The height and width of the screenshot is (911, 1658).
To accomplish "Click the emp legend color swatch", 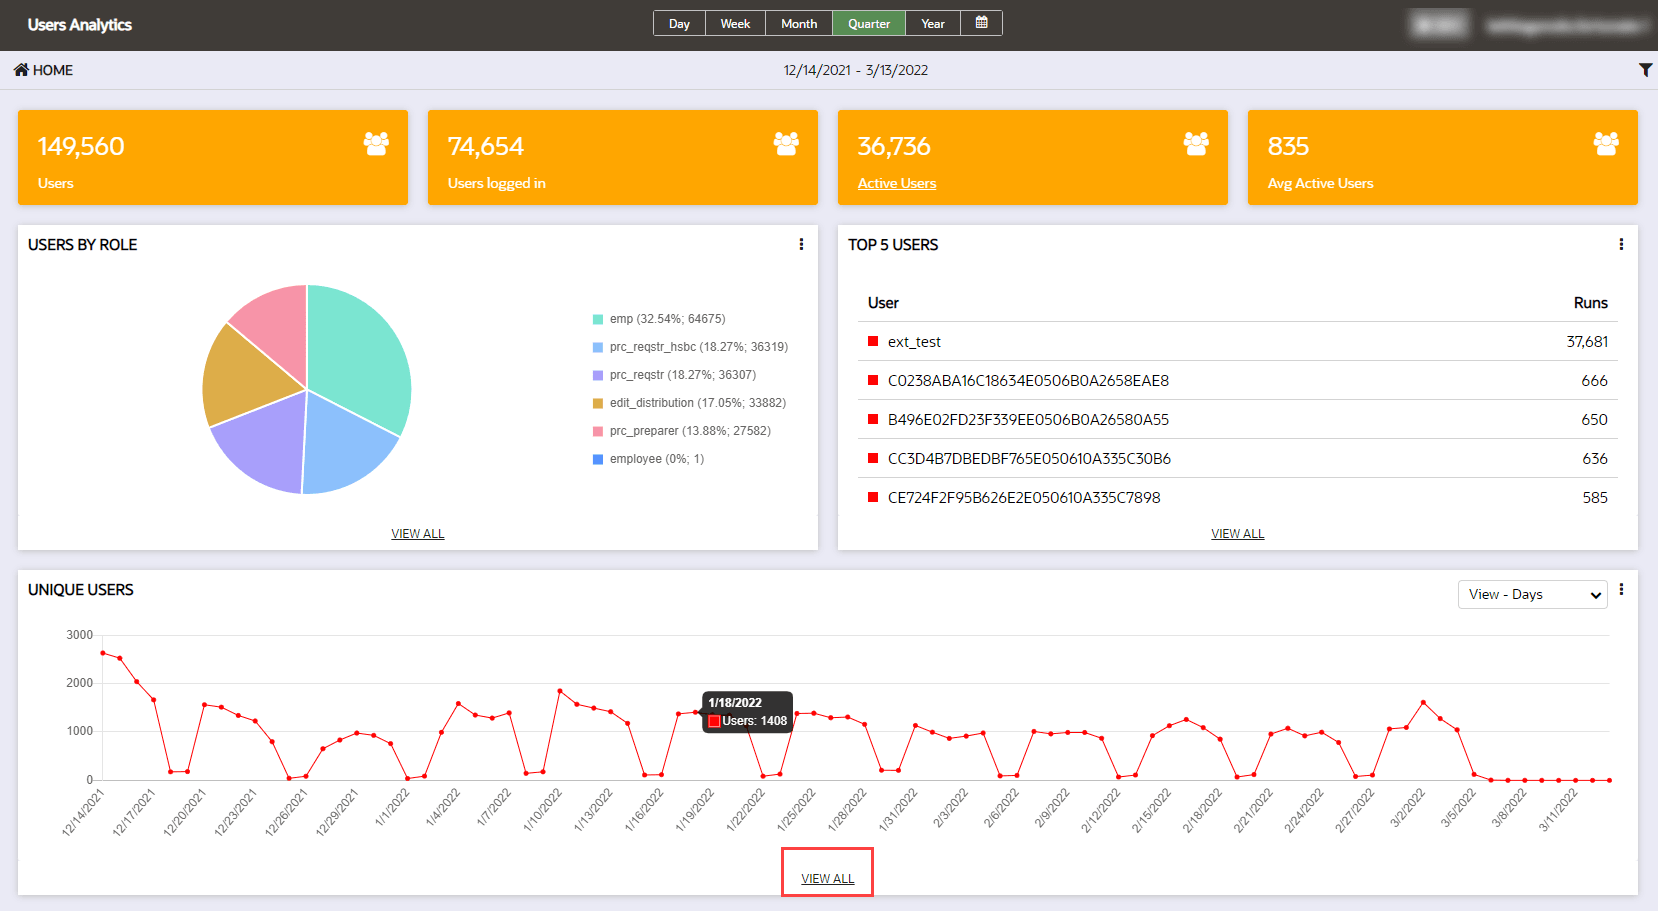I will pos(598,318).
